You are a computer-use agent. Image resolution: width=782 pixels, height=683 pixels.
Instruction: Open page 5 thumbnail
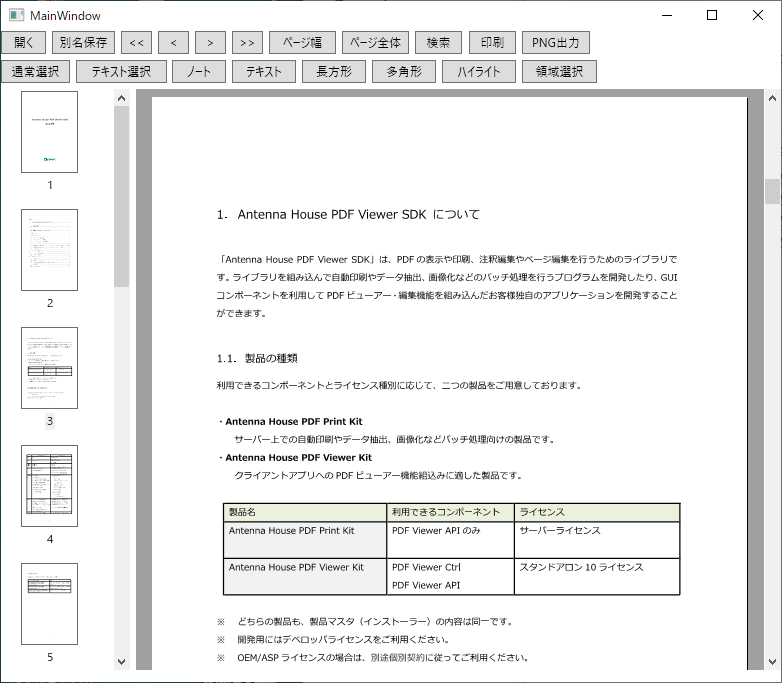(x=49, y=604)
